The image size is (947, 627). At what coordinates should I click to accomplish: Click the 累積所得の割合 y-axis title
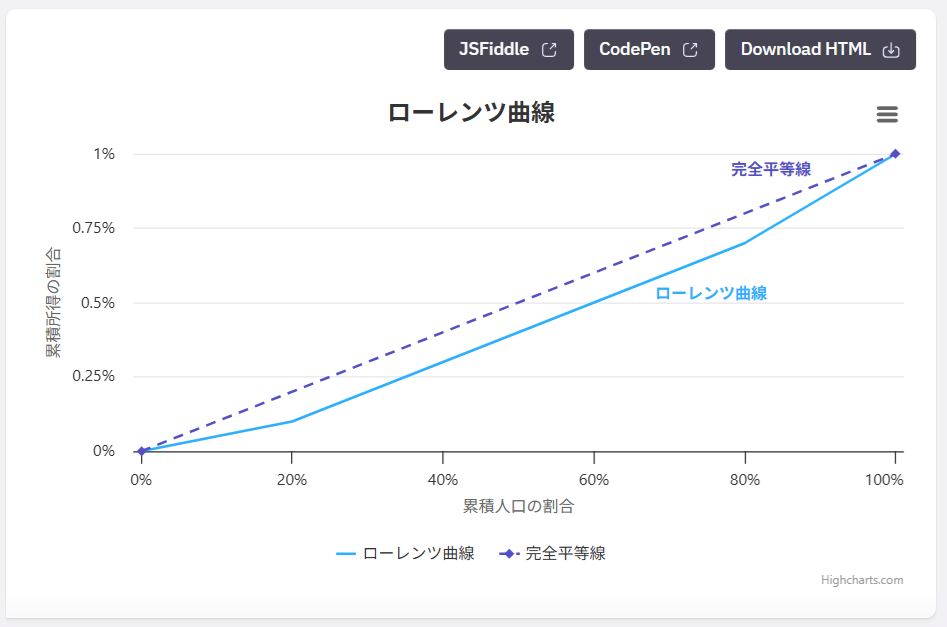[x=53, y=302]
